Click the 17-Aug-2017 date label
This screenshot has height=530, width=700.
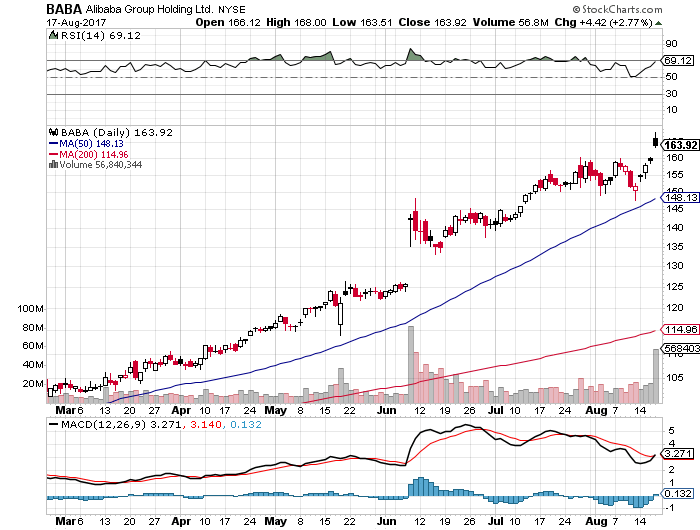pos(76,22)
